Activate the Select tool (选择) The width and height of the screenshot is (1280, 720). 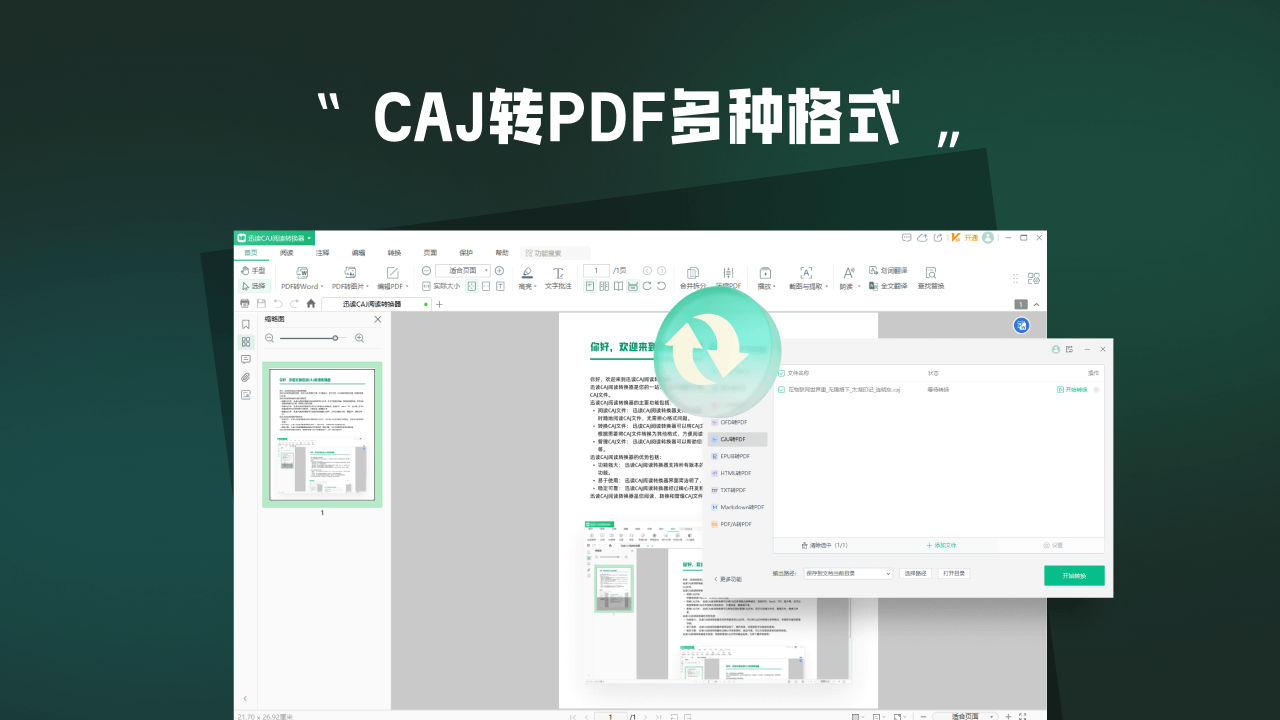253,286
